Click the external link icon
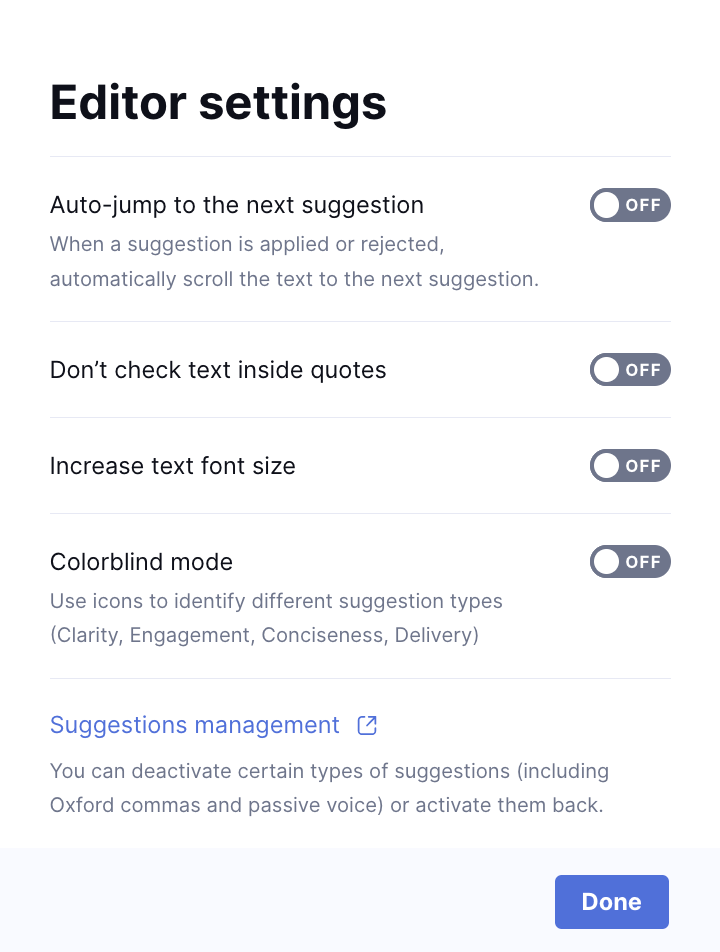This screenshot has height=952, width=720. point(367,724)
